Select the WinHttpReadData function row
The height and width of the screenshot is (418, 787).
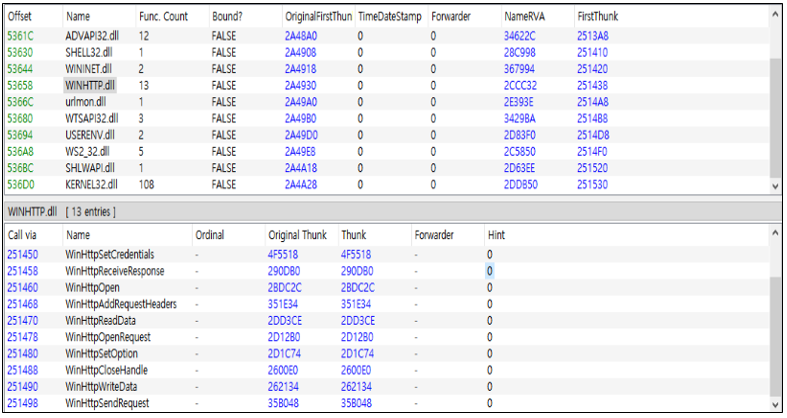[x=386, y=321]
